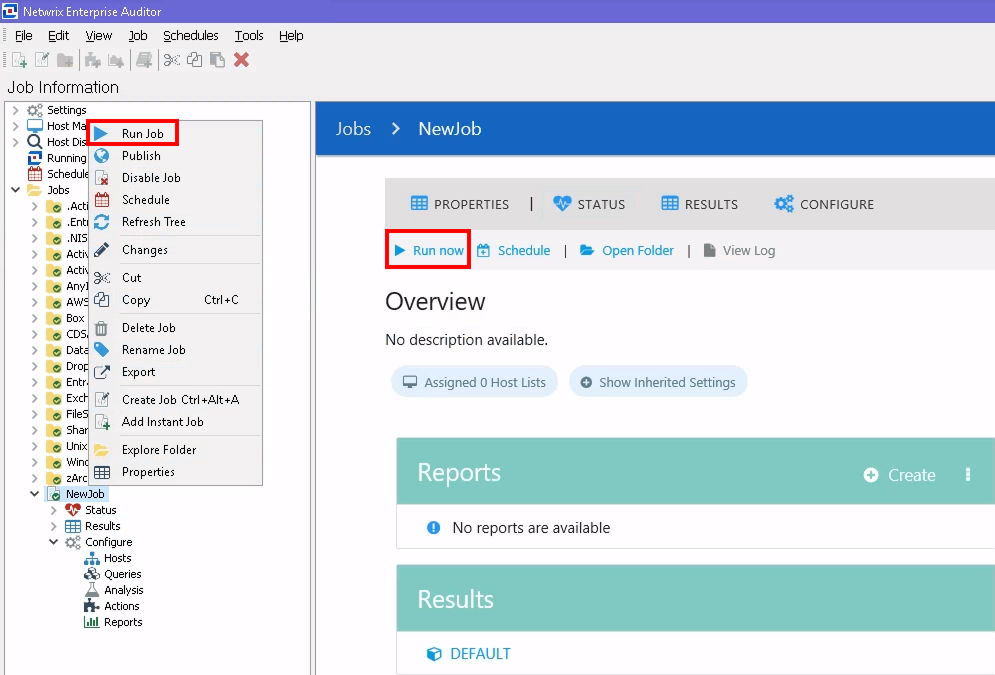
Task: Click the red X delete toolbar icon
Action: [241, 60]
